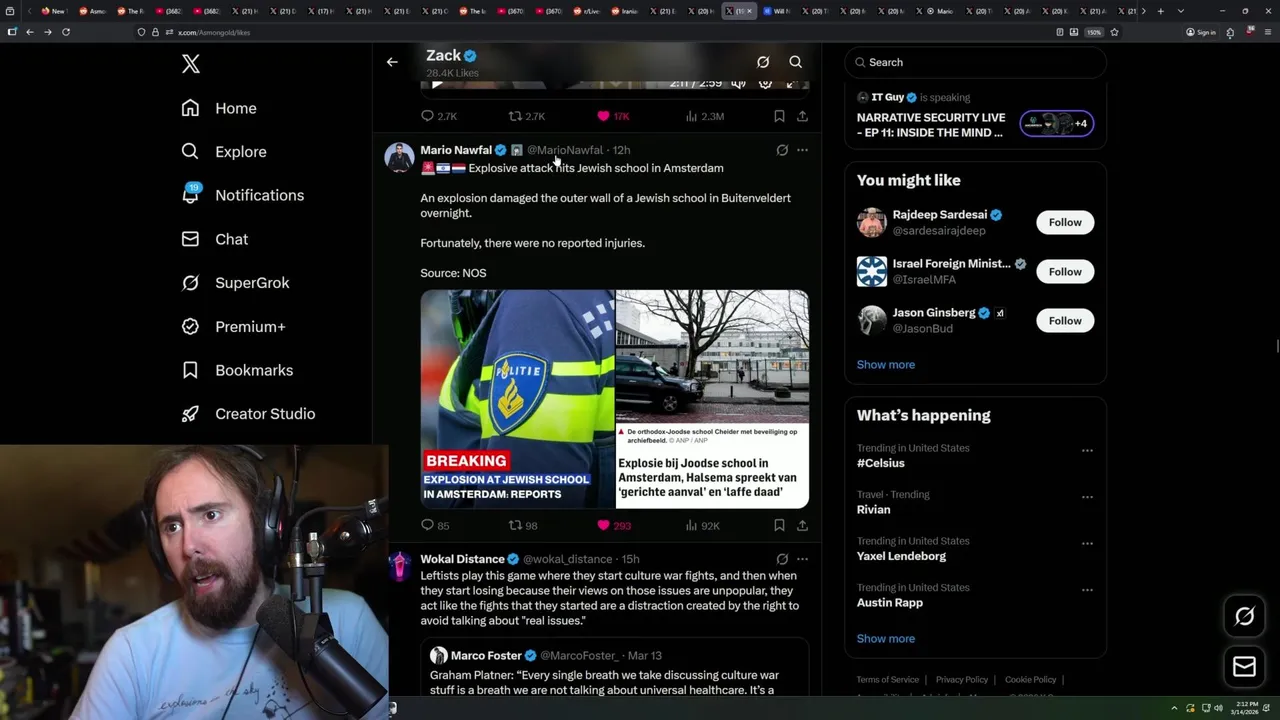Bookmark this page with the star icon
This screenshot has width=1280, height=720.
tap(1114, 32)
